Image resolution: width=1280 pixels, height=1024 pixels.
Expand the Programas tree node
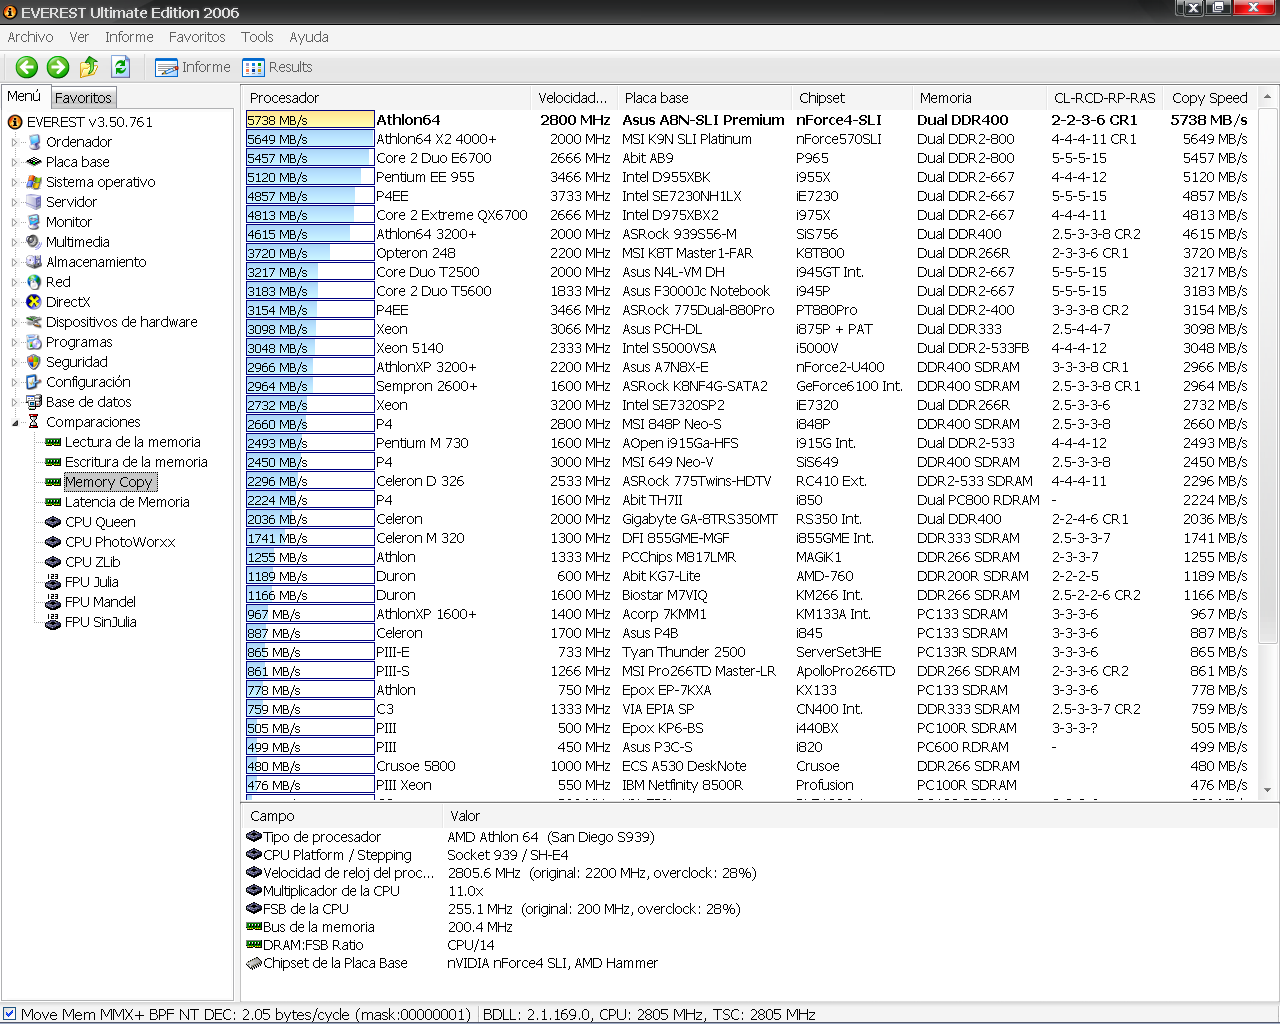pyautogui.click(x=15, y=342)
